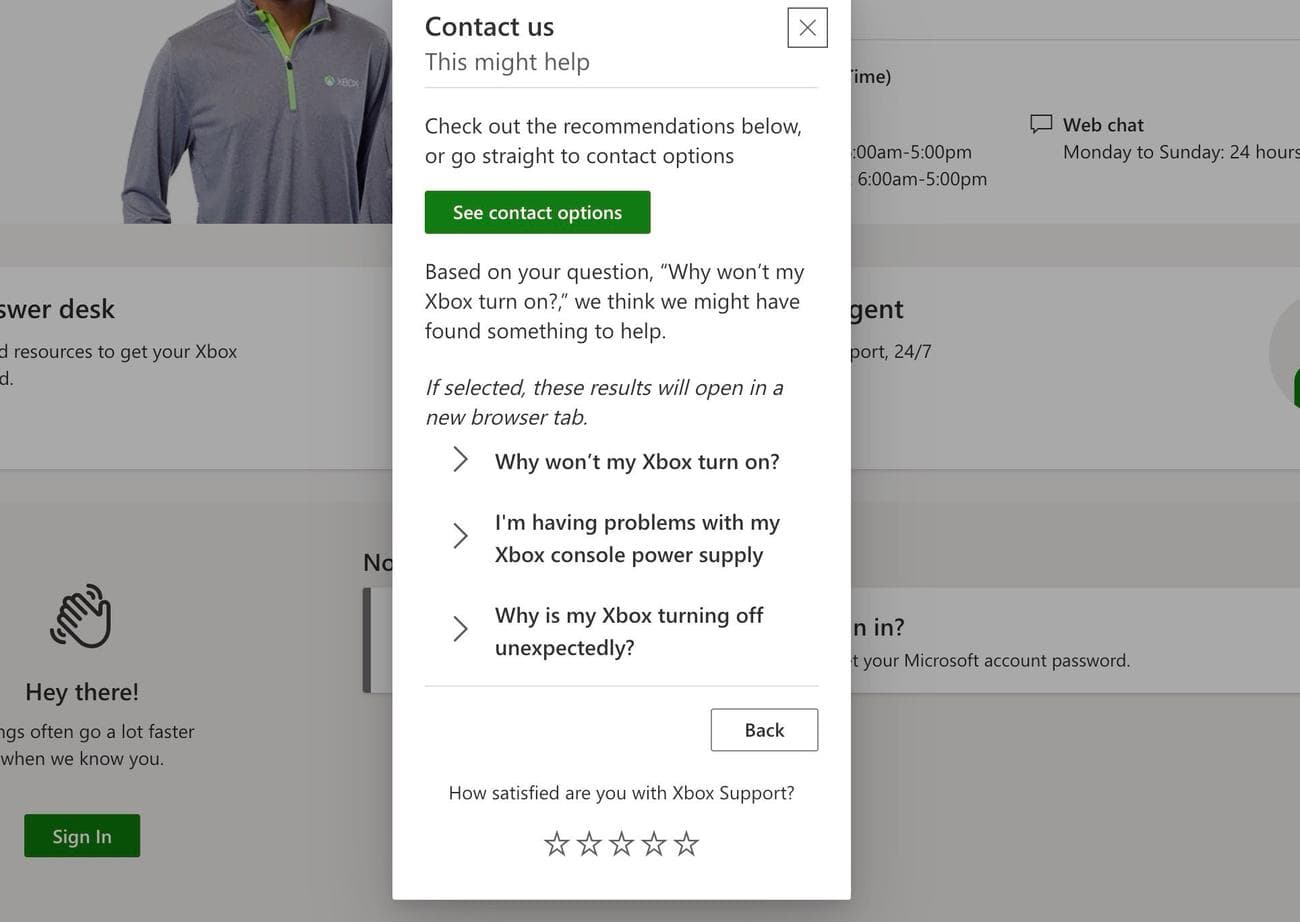1300x922 pixels.
Task: Click the Back button
Action: (x=764, y=730)
